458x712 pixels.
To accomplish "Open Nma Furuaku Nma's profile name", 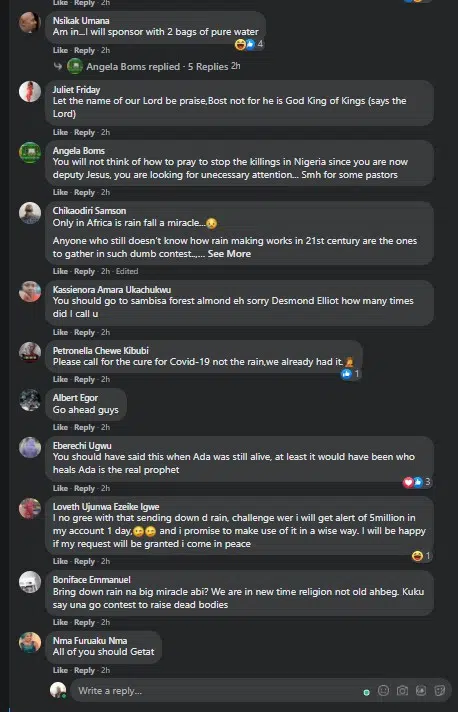I will (90, 641).
